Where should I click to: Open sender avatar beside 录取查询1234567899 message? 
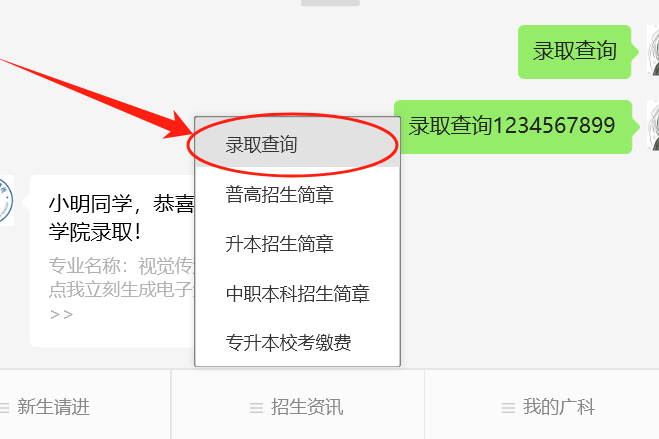(x=653, y=125)
